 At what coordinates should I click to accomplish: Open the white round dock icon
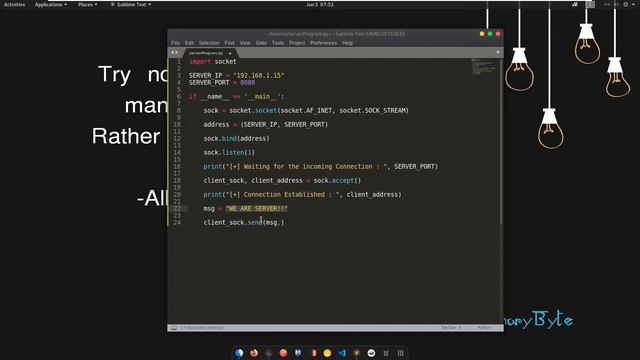point(371,353)
